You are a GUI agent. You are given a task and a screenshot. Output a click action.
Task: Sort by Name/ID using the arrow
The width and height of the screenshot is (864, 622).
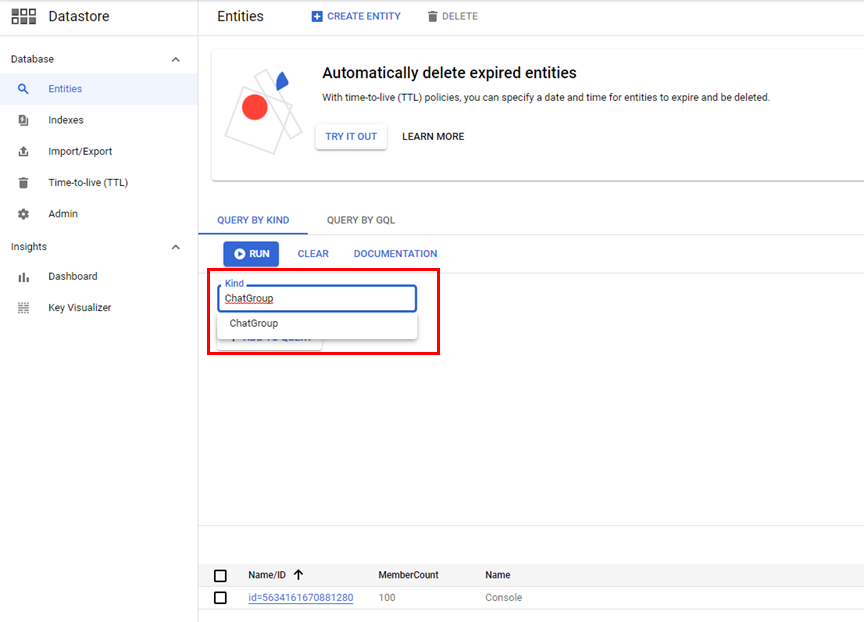(x=299, y=575)
